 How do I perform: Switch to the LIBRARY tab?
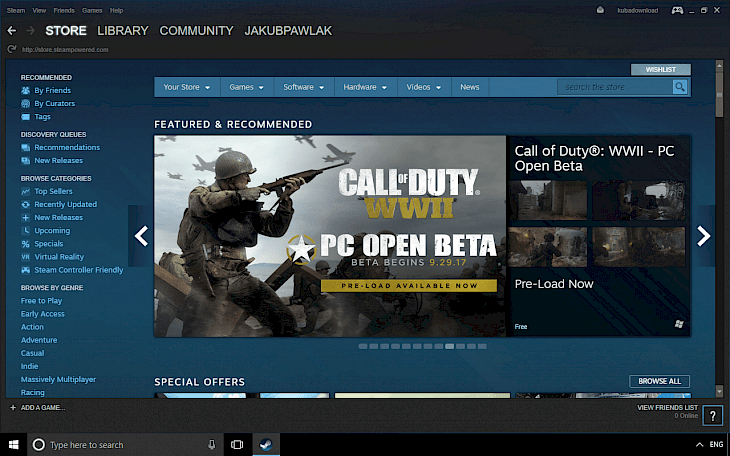pos(123,31)
